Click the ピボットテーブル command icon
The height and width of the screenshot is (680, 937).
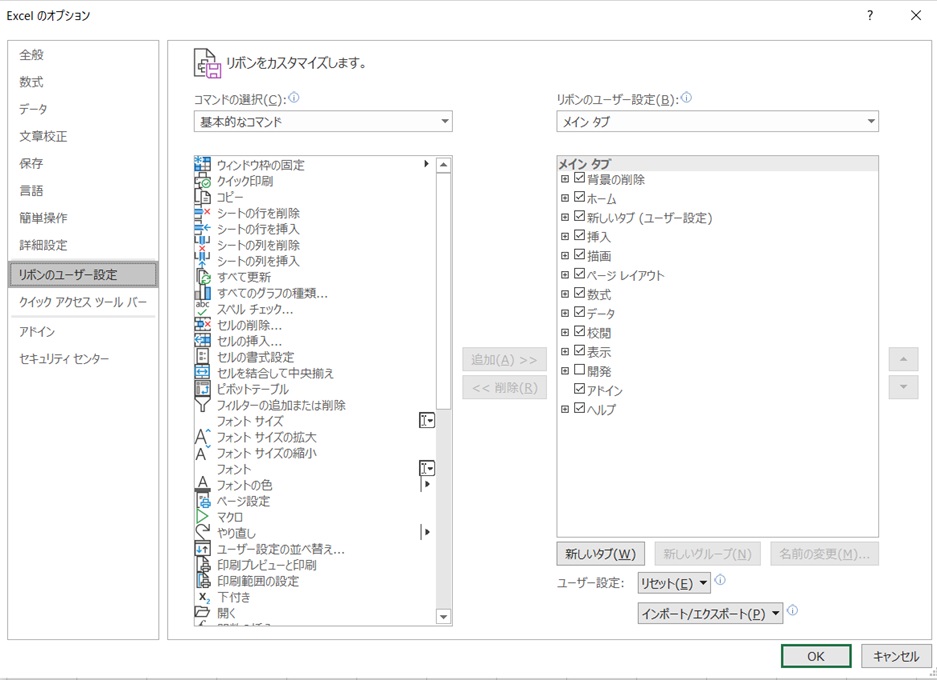pyautogui.click(x=203, y=389)
